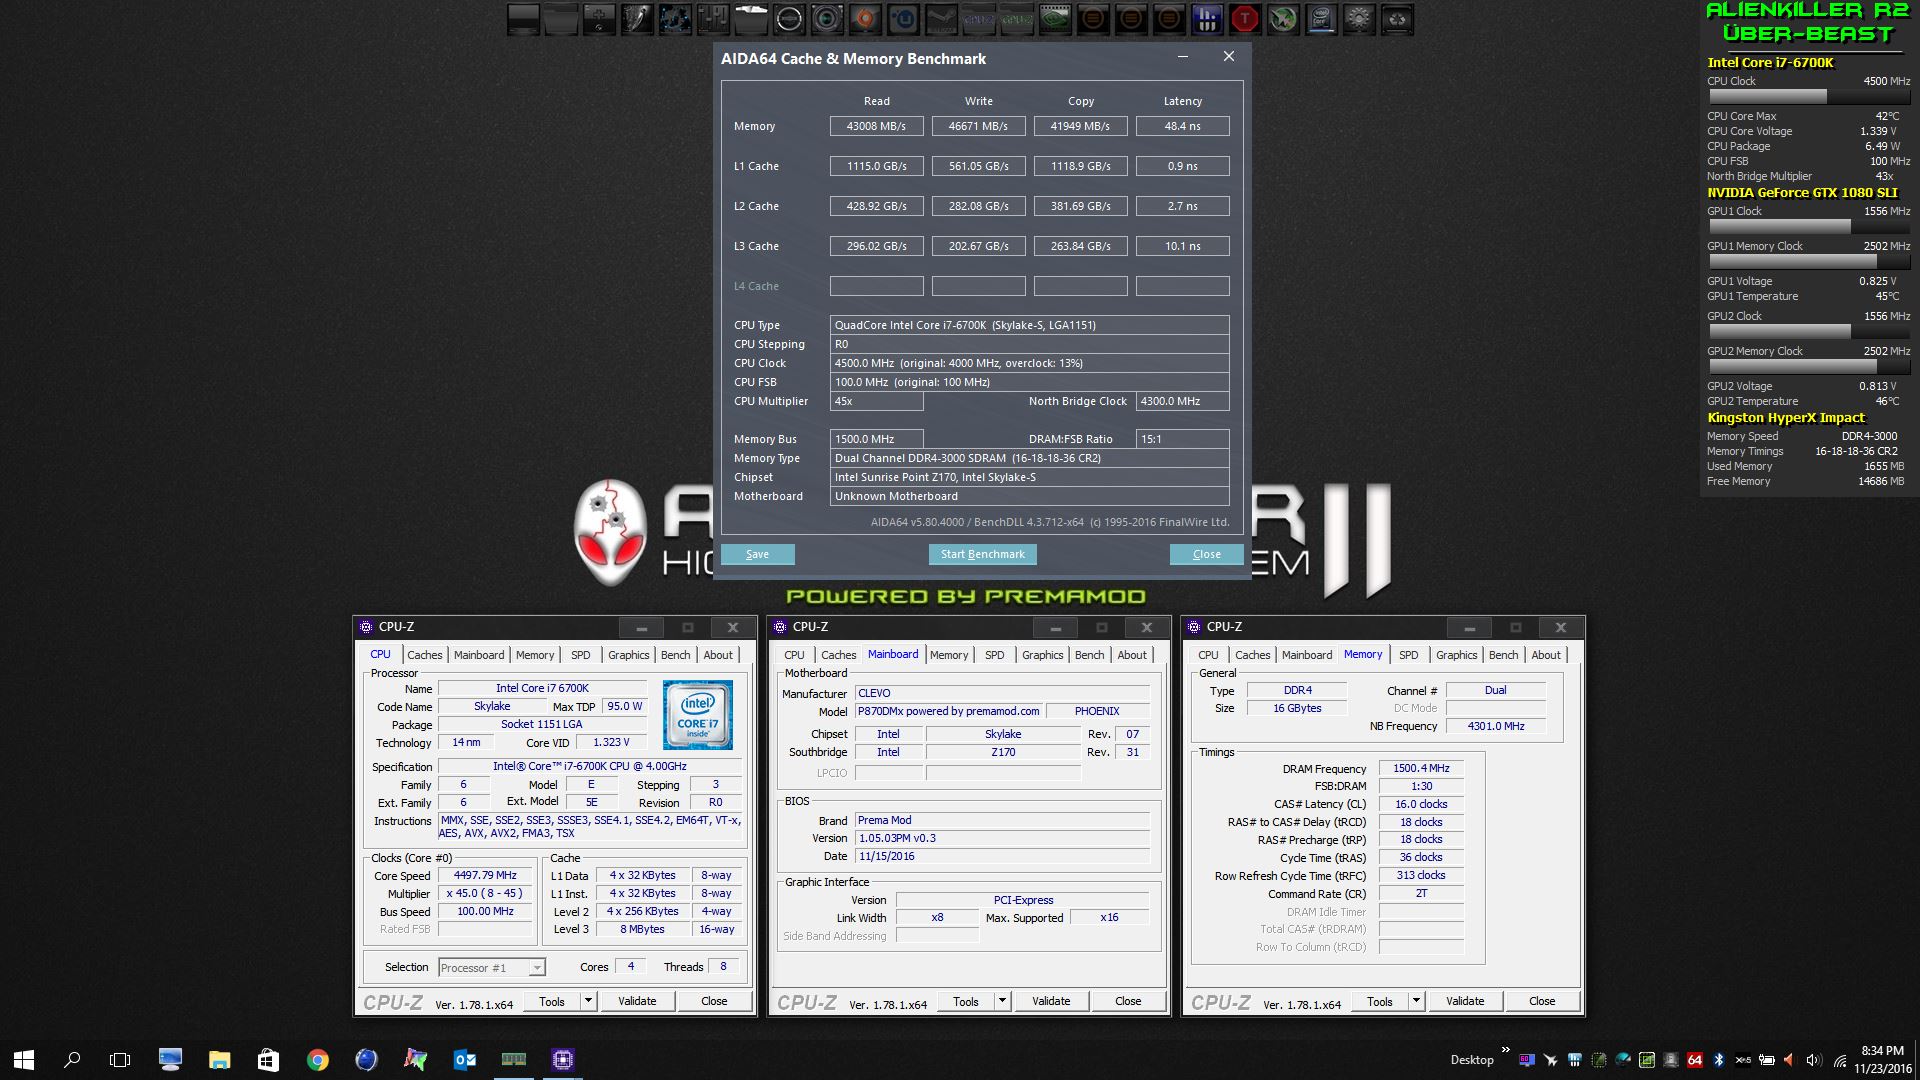Click Memory Write 46671 MB/s field

click(x=978, y=126)
